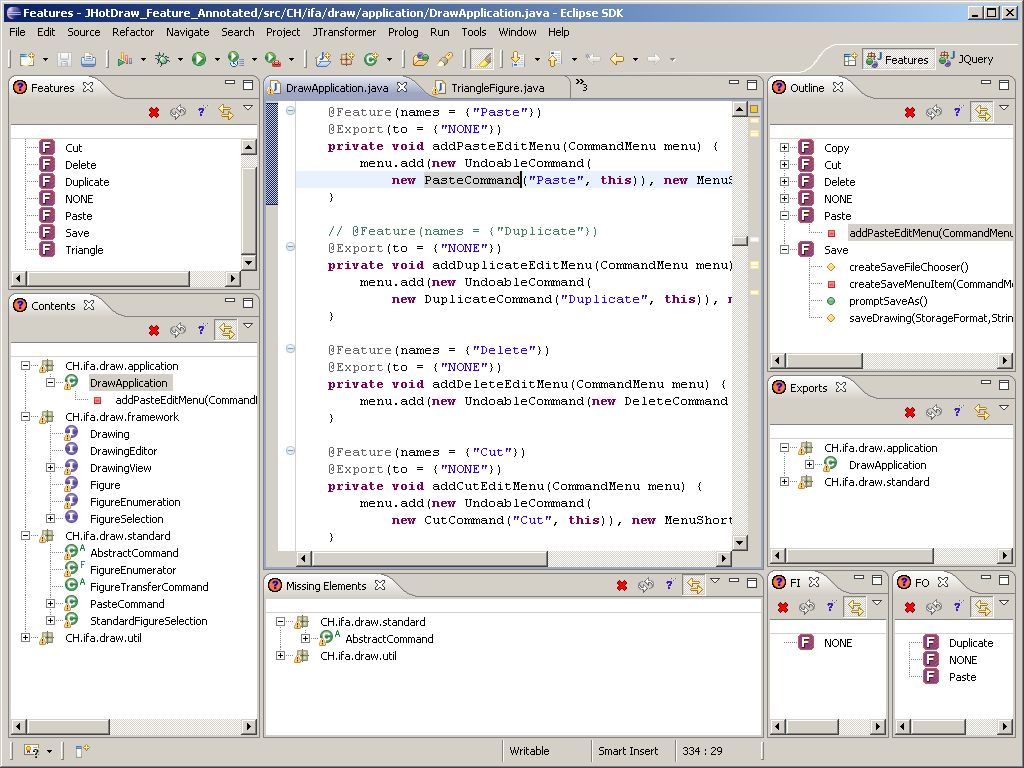Close the DrawApplication.java editor tab
This screenshot has width=1024, height=768.
click(402, 87)
